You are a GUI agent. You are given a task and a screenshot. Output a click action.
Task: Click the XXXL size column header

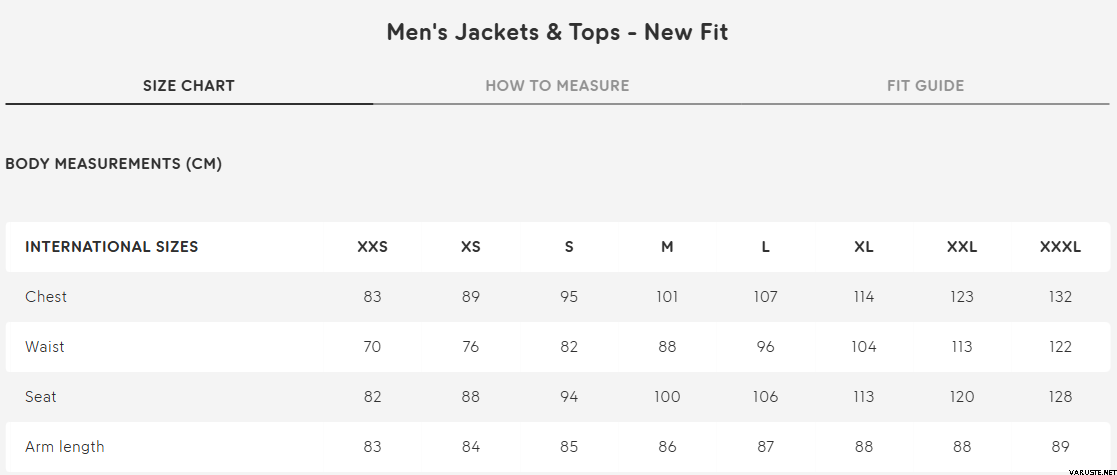click(1060, 247)
